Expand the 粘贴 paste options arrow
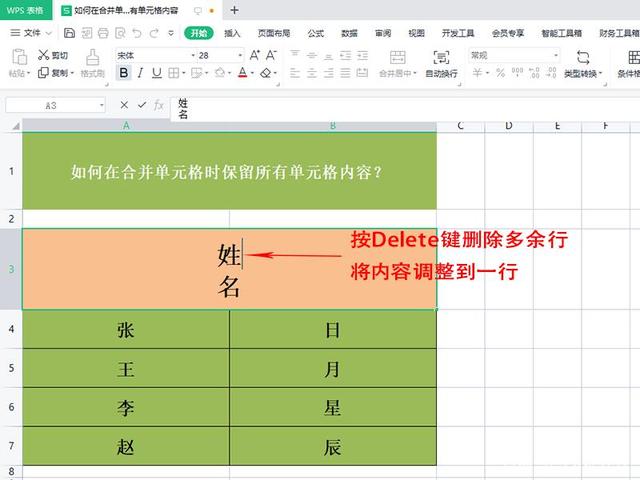The width and height of the screenshot is (640, 480). [28, 73]
